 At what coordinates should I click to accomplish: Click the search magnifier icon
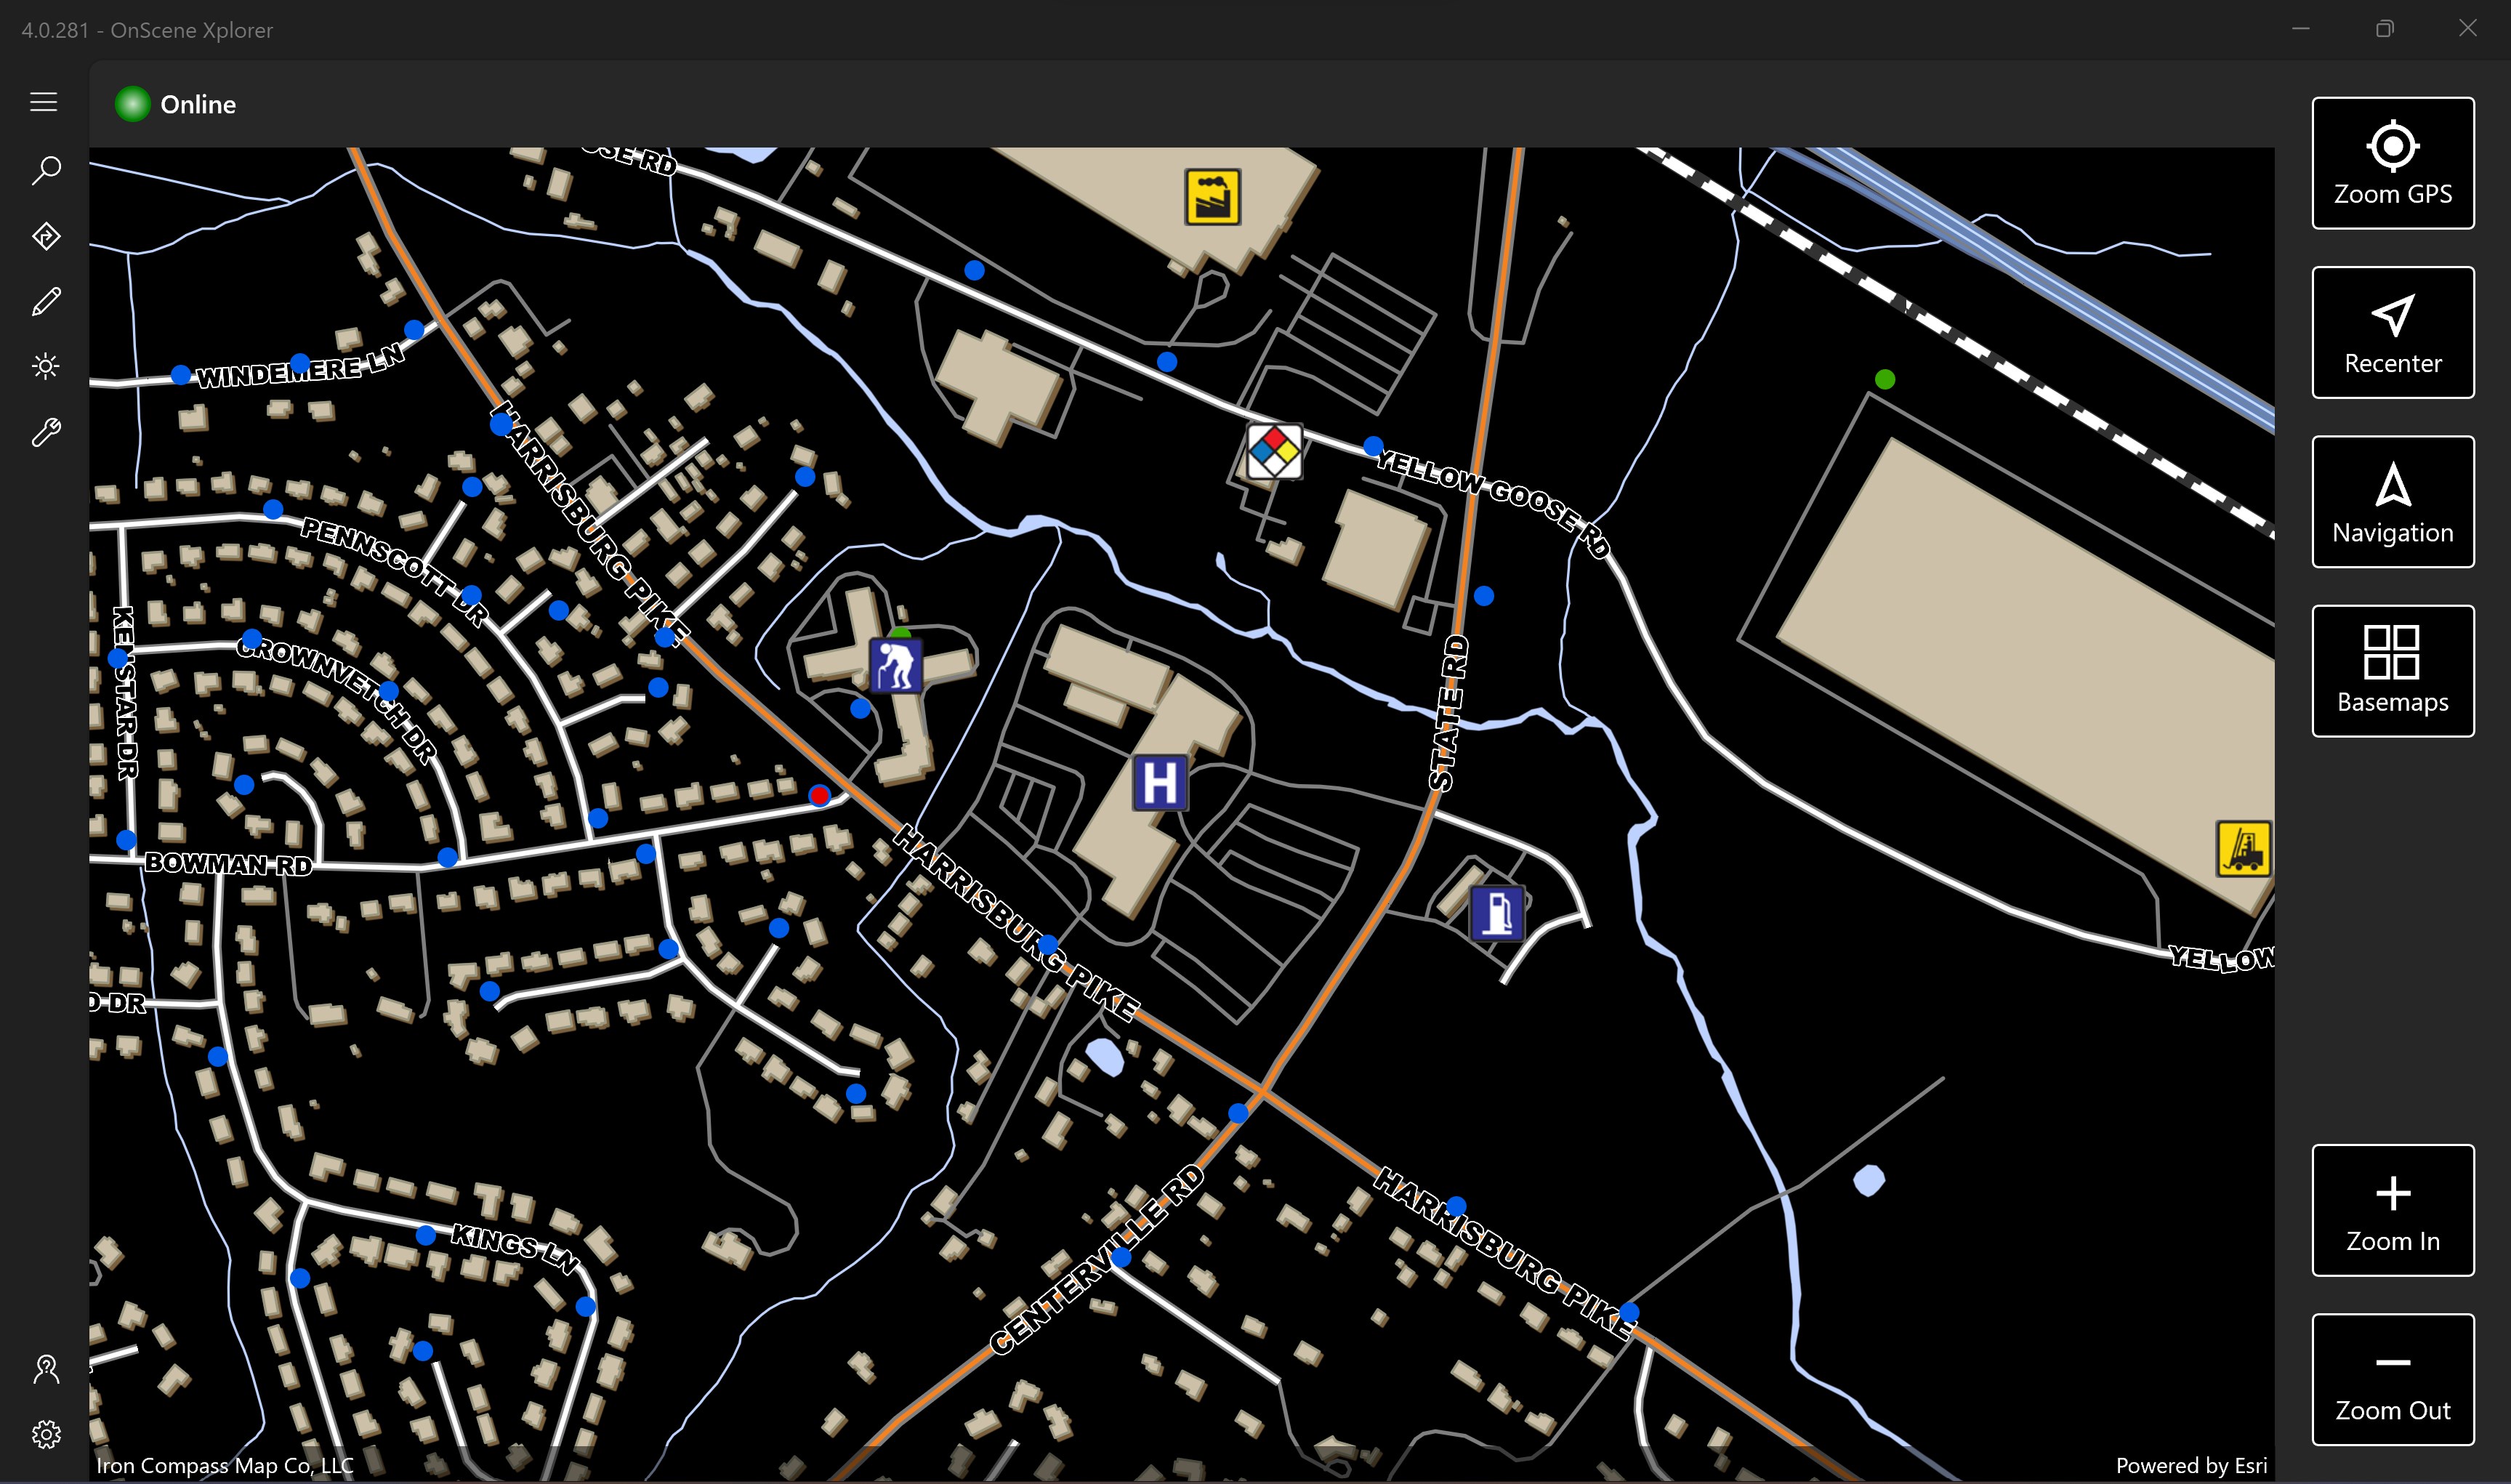coord(46,170)
